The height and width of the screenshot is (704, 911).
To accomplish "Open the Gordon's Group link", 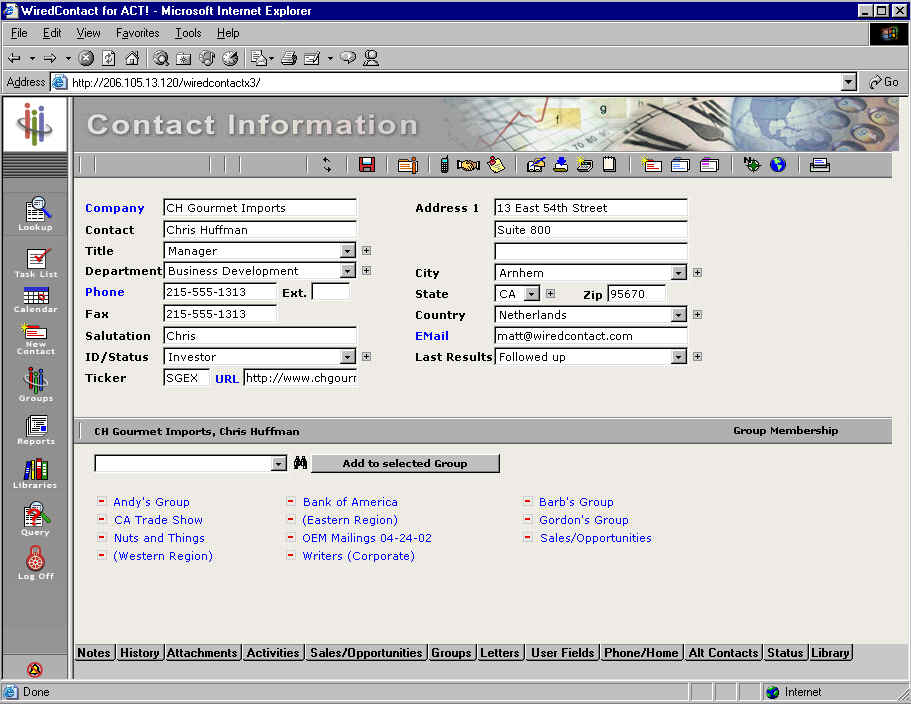I will pyautogui.click(x=584, y=520).
